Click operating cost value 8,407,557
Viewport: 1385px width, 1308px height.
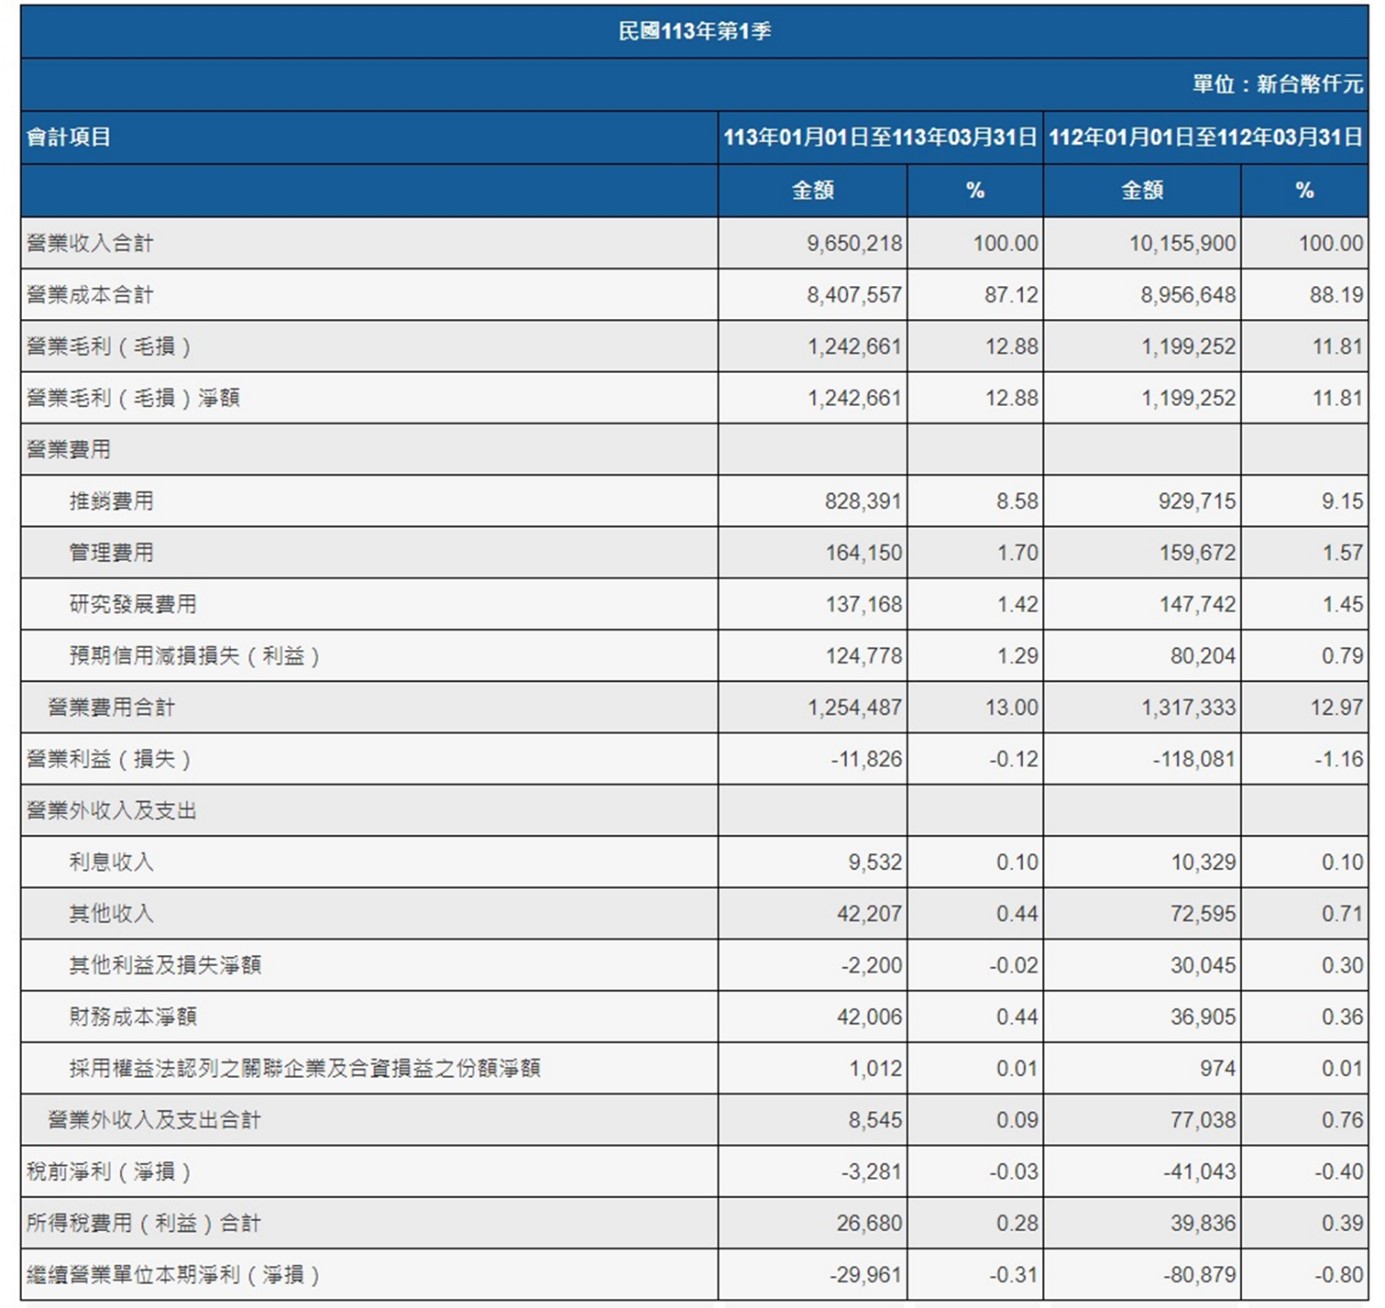854,295
